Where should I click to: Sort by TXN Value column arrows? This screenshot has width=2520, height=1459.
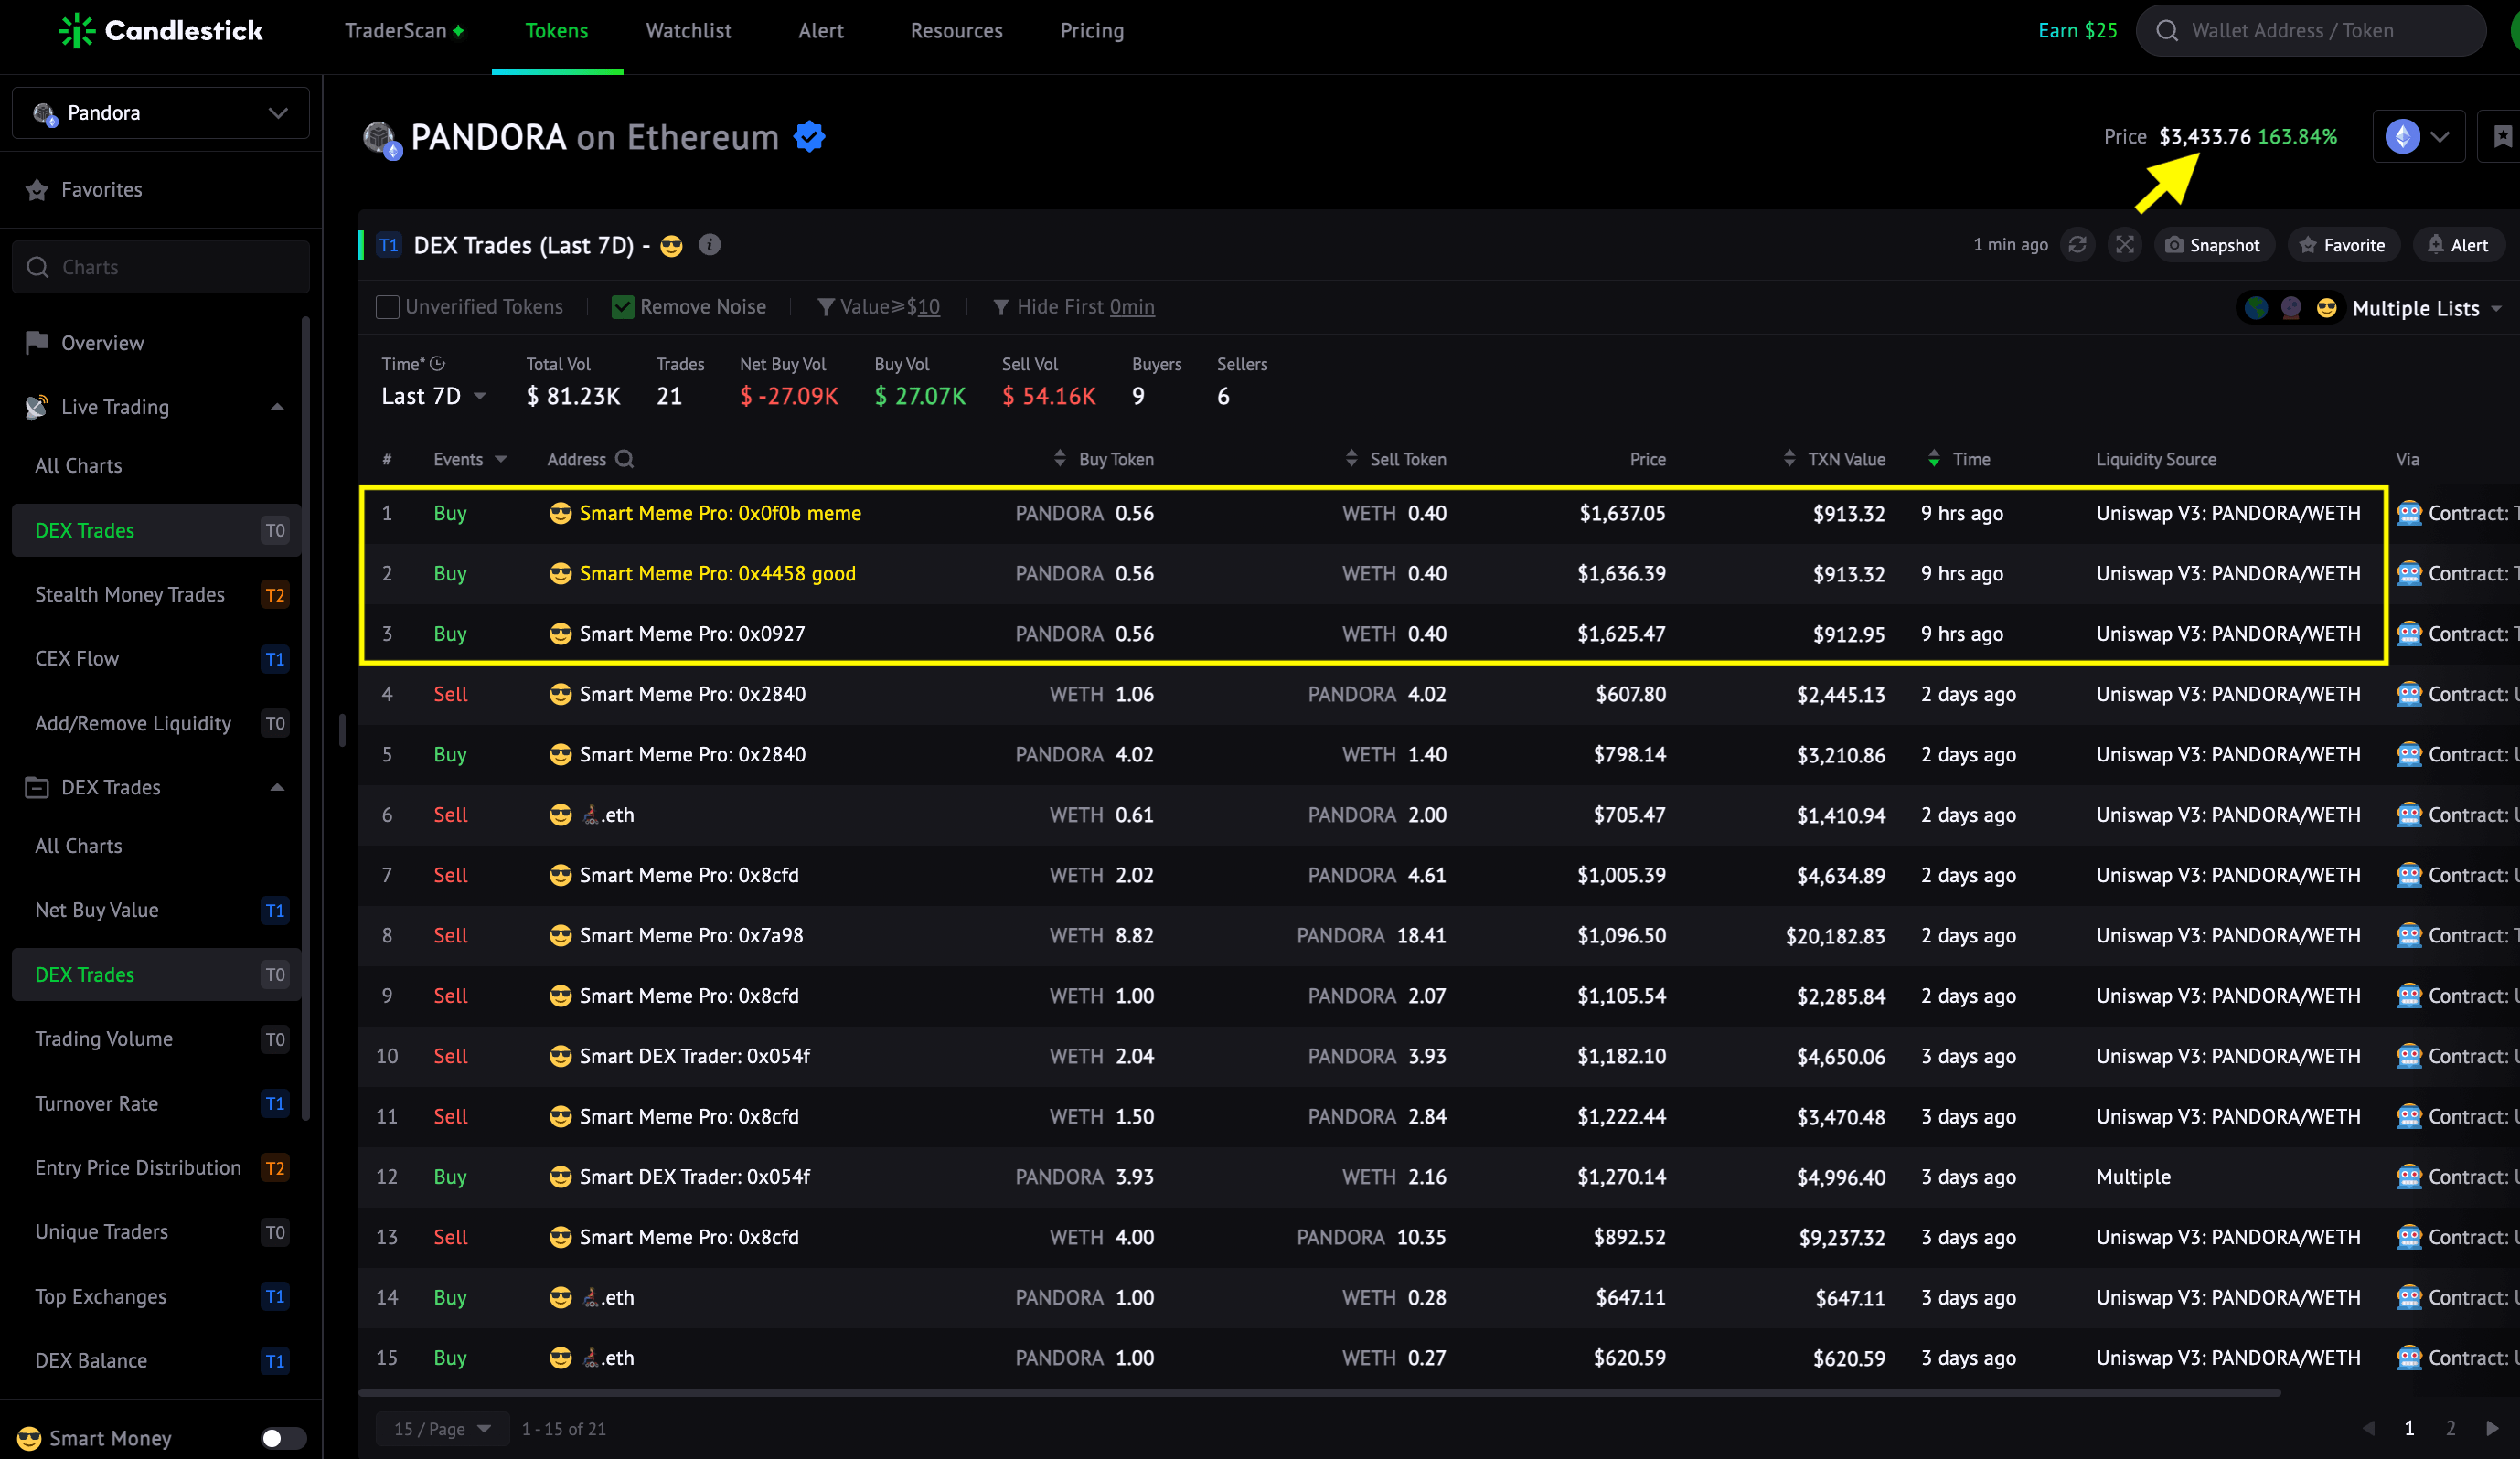pyautogui.click(x=1789, y=459)
